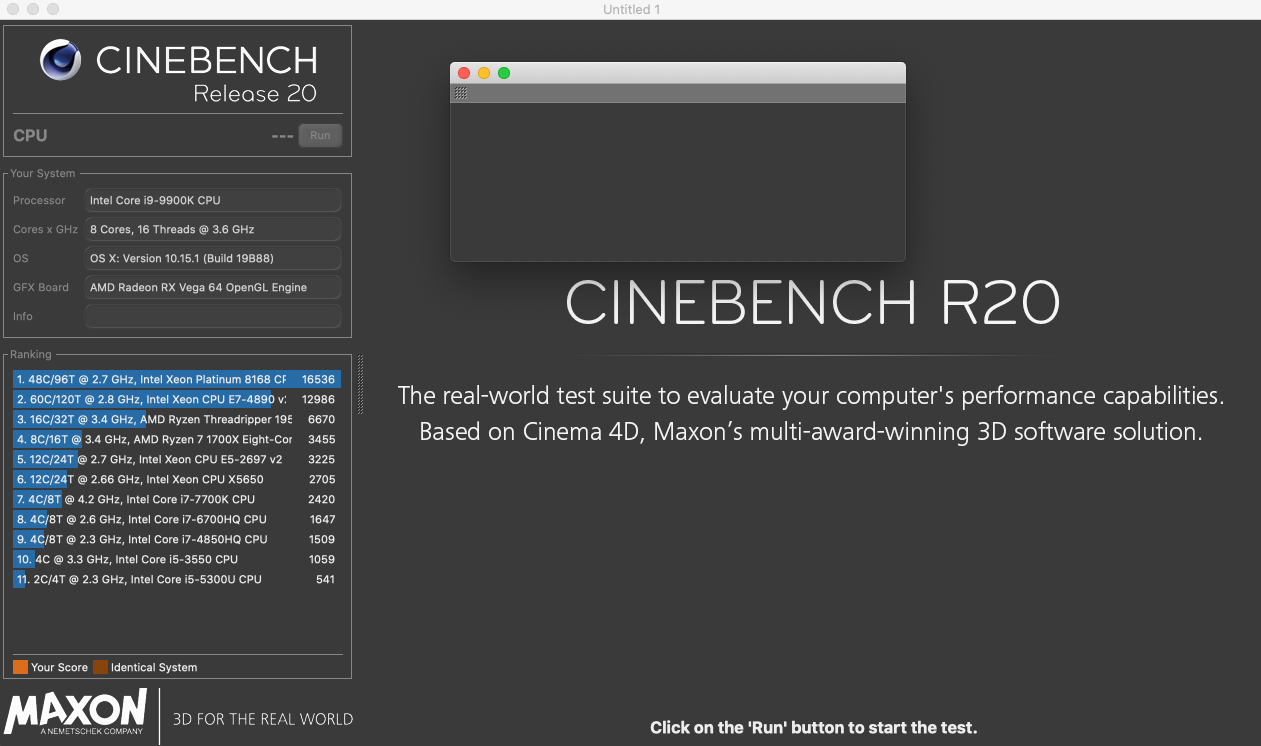Click the Run button for CPU test
The width and height of the screenshot is (1261, 746).
click(320, 135)
